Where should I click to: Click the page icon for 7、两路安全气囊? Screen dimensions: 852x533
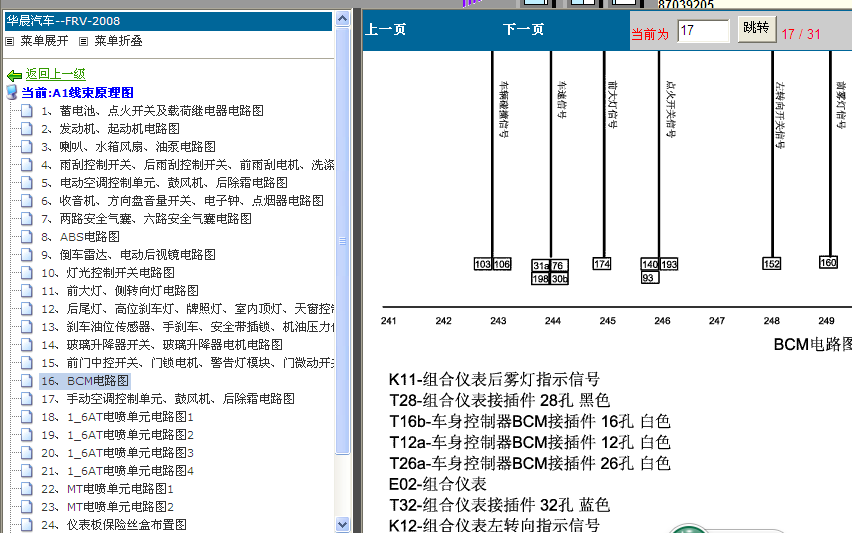coord(27,218)
